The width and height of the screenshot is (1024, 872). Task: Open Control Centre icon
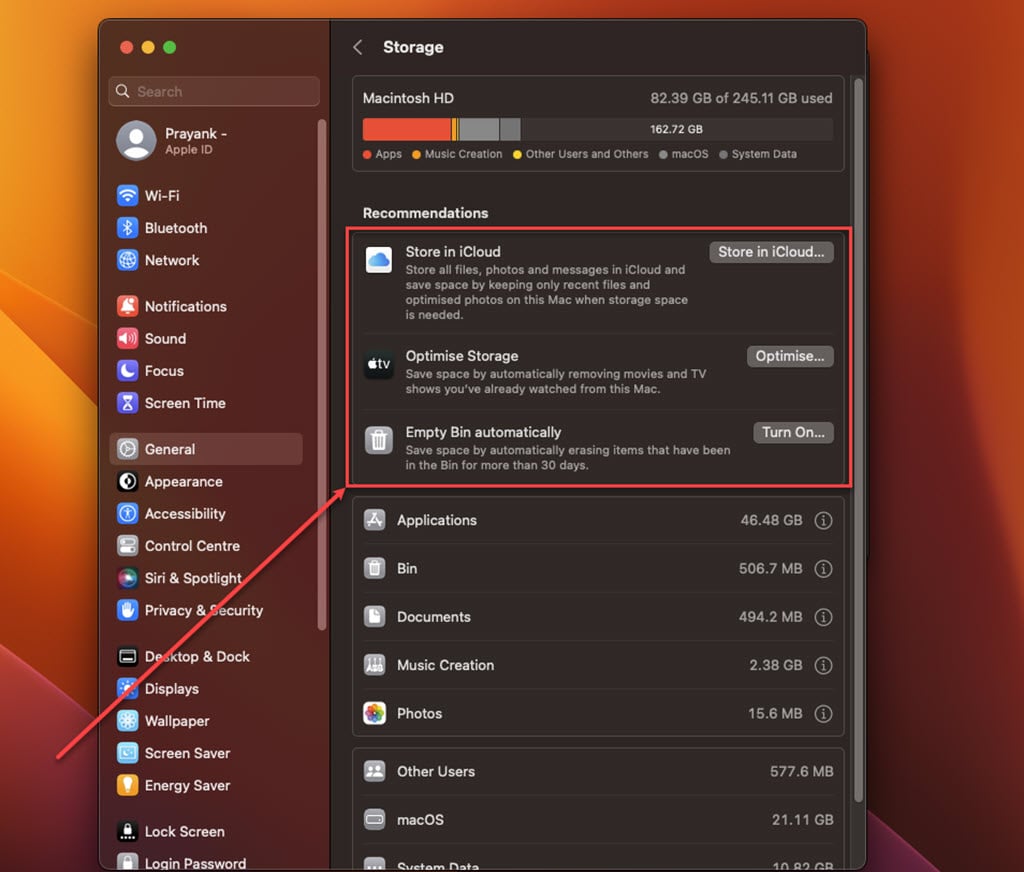click(x=127, y=546)
